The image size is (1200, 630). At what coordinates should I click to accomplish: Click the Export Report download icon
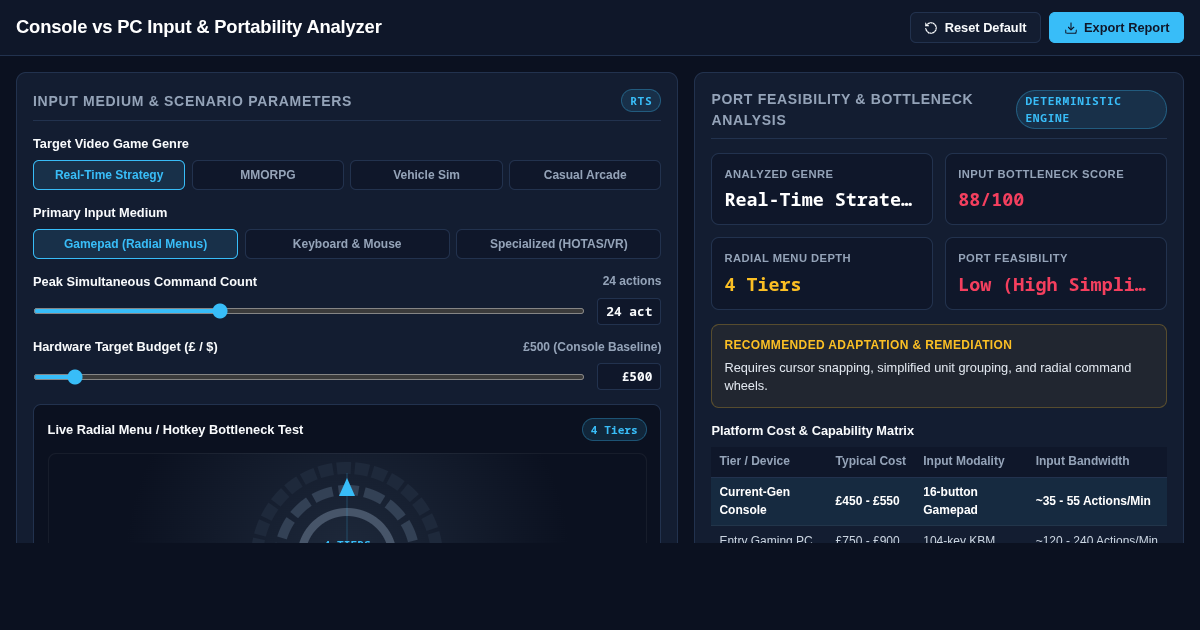pos(1071,28)
